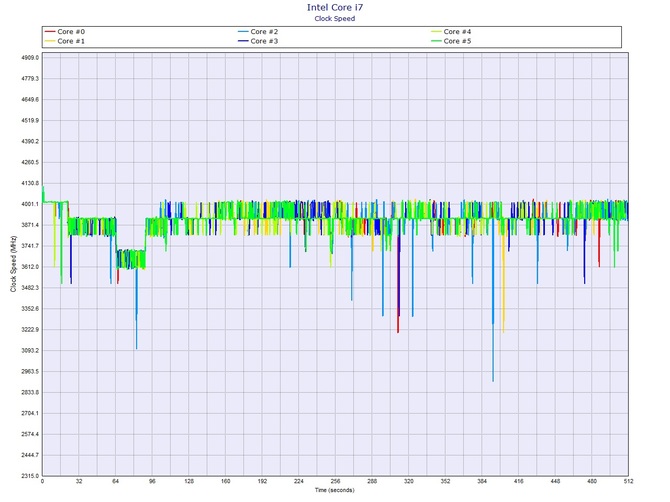This screenshot has width=670, height=502.
Task: Click the Core #0 red legend swatch
Action: 51,32
